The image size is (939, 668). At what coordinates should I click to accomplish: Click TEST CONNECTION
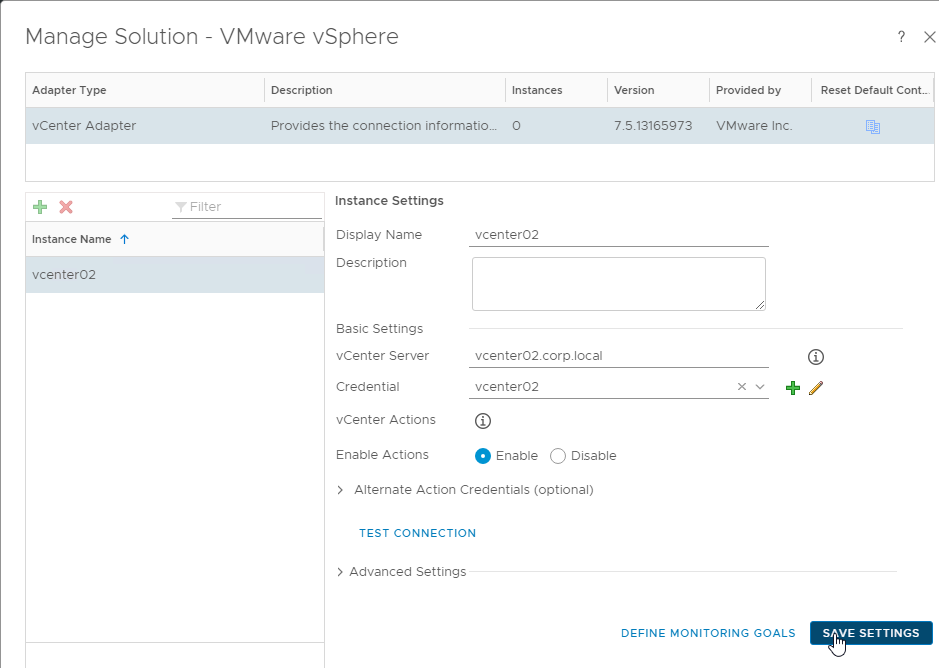417,533
